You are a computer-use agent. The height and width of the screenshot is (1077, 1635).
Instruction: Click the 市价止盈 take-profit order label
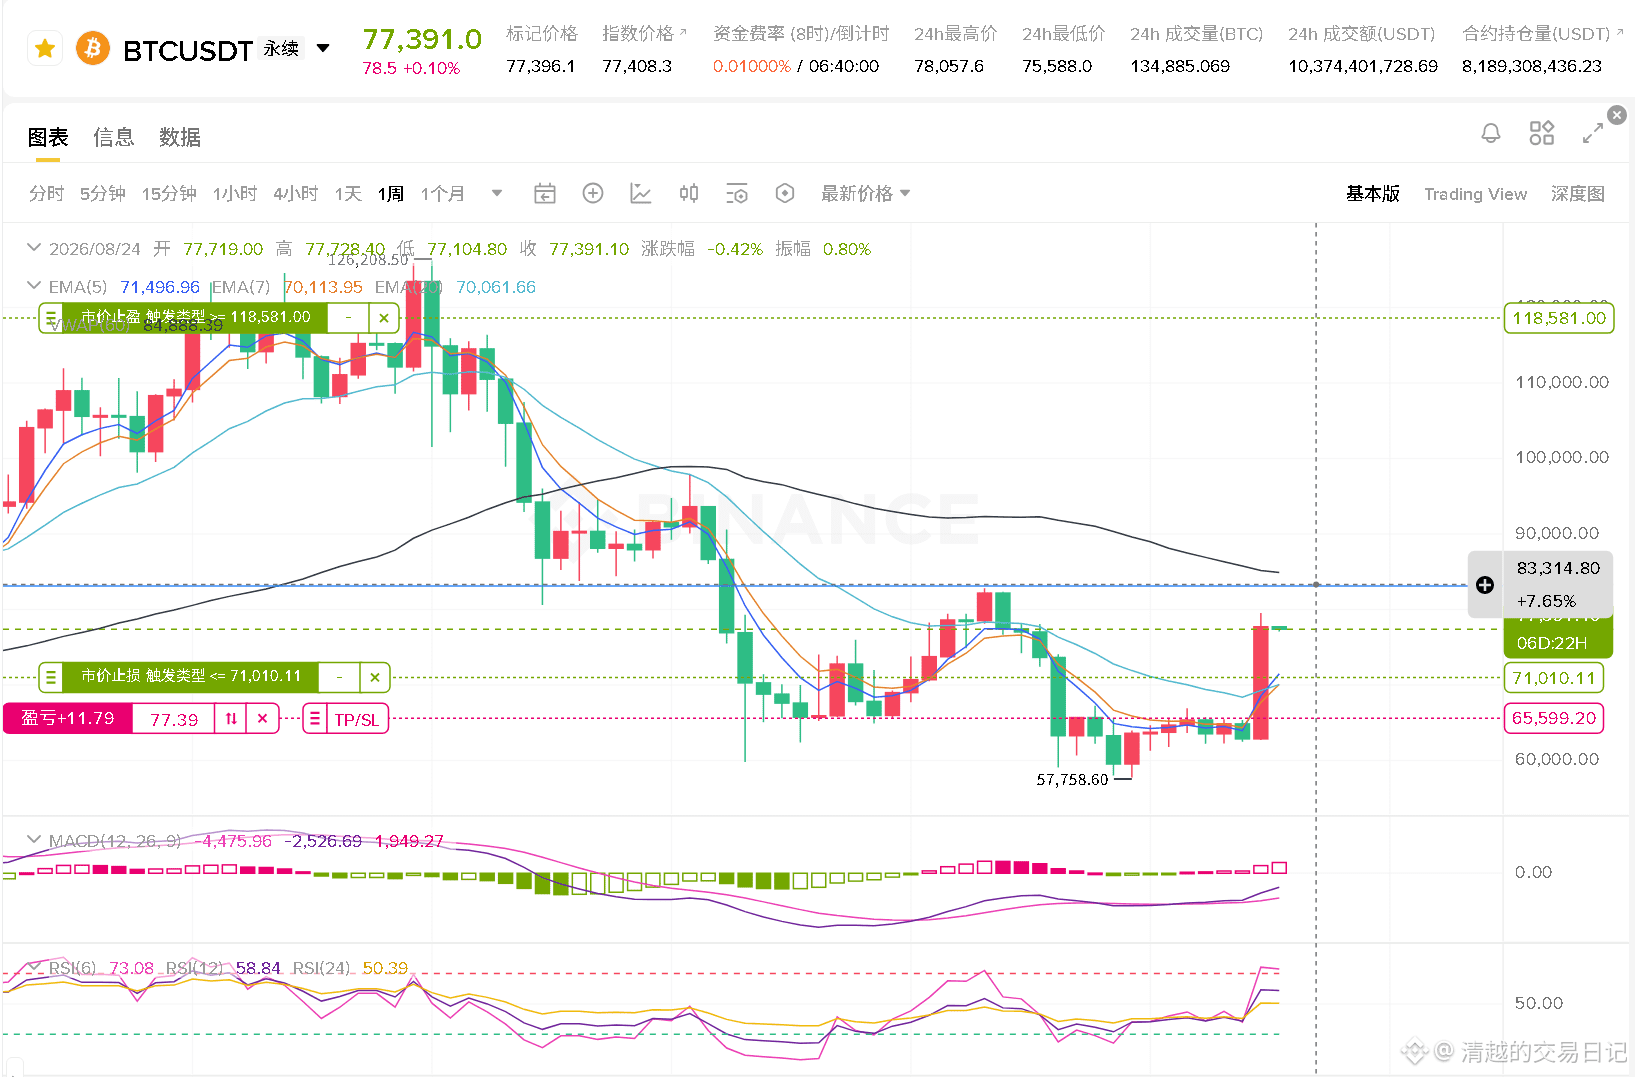coord(195,318)
